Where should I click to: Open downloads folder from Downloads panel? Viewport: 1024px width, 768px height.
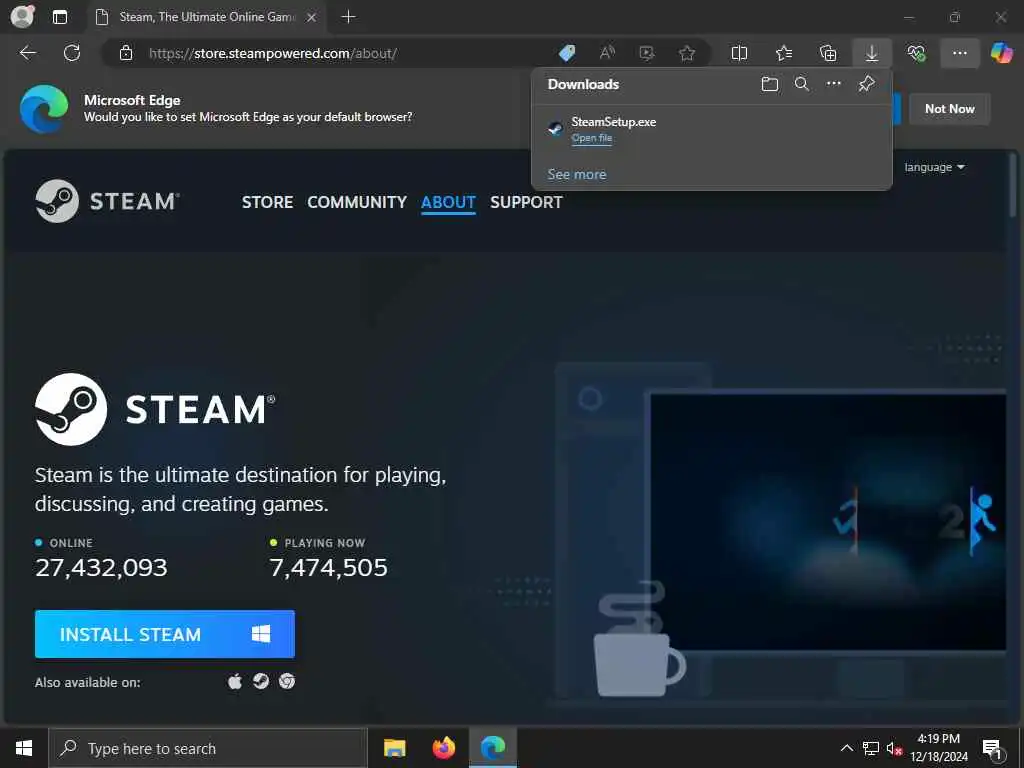coord(769,84)
